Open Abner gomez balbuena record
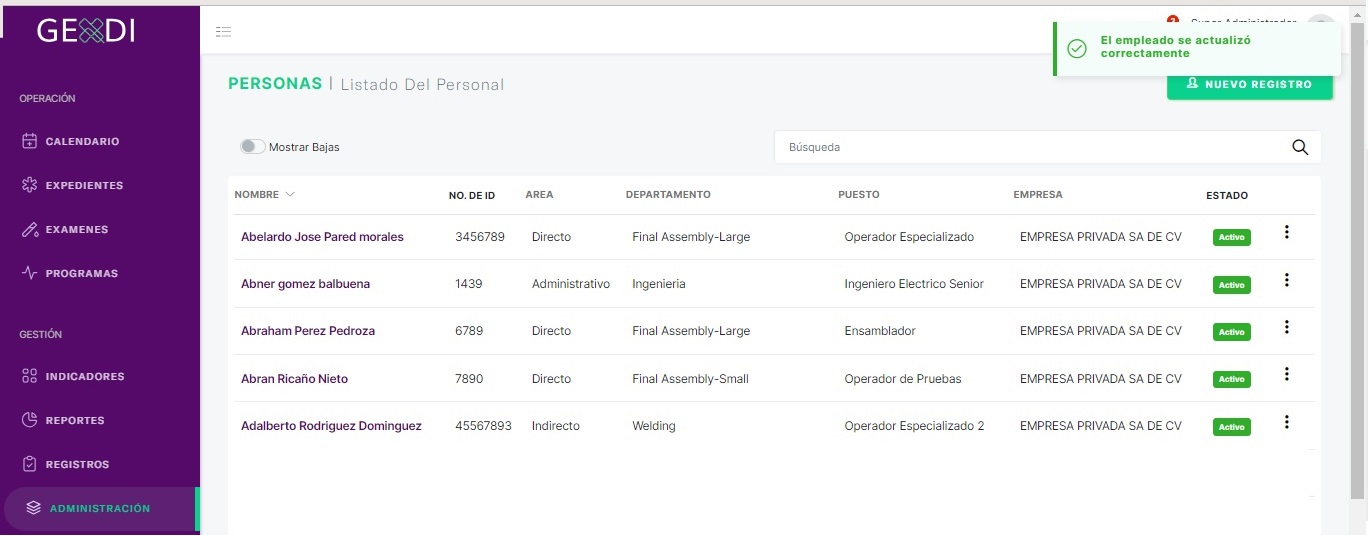This screenshot has width=1368, height=536. (305, 284)
